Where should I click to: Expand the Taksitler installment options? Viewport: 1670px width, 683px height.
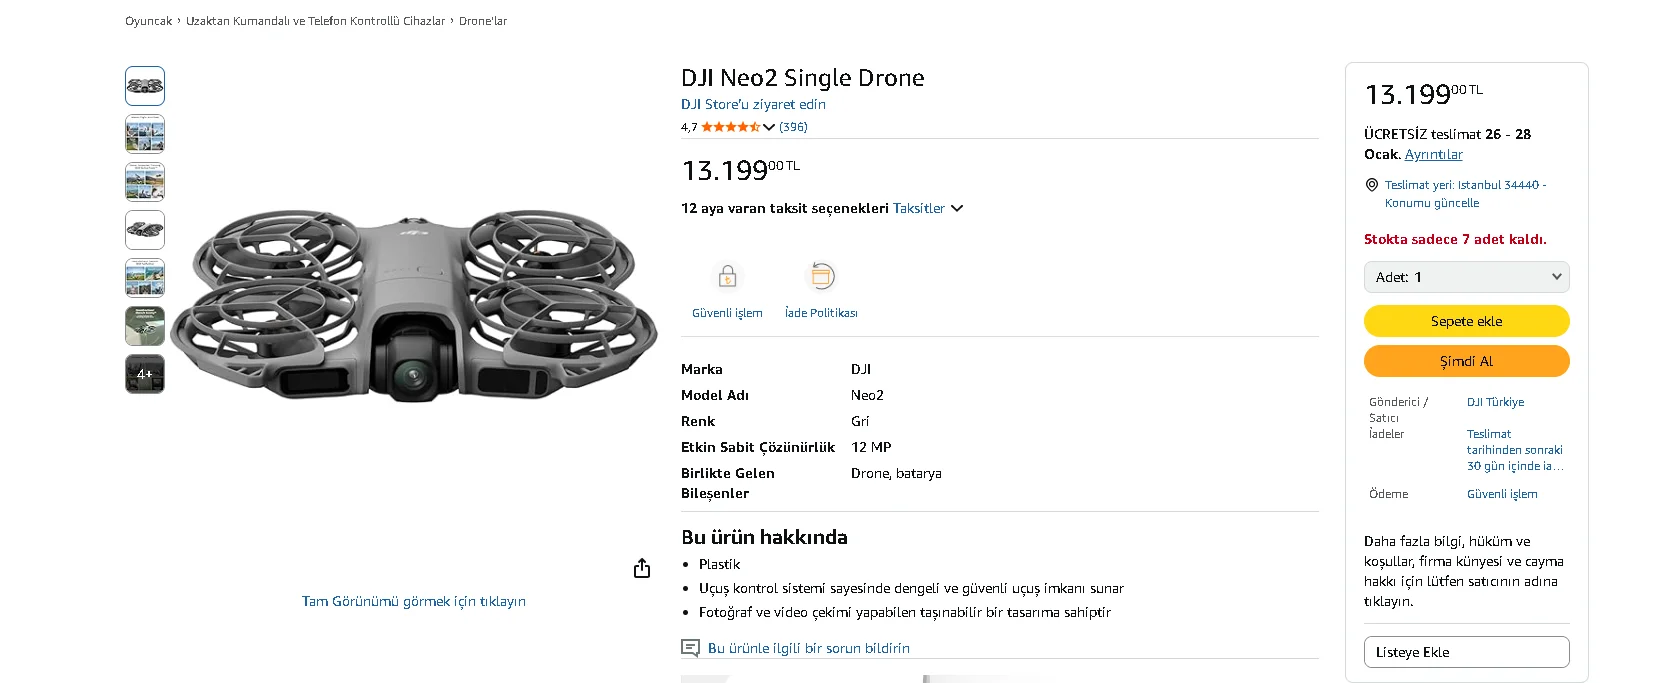(927, 208)
